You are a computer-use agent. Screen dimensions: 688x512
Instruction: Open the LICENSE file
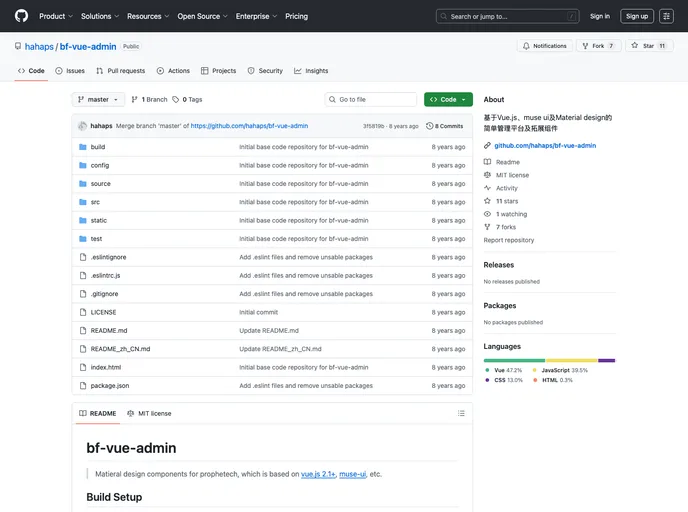(x=104, y=312)
